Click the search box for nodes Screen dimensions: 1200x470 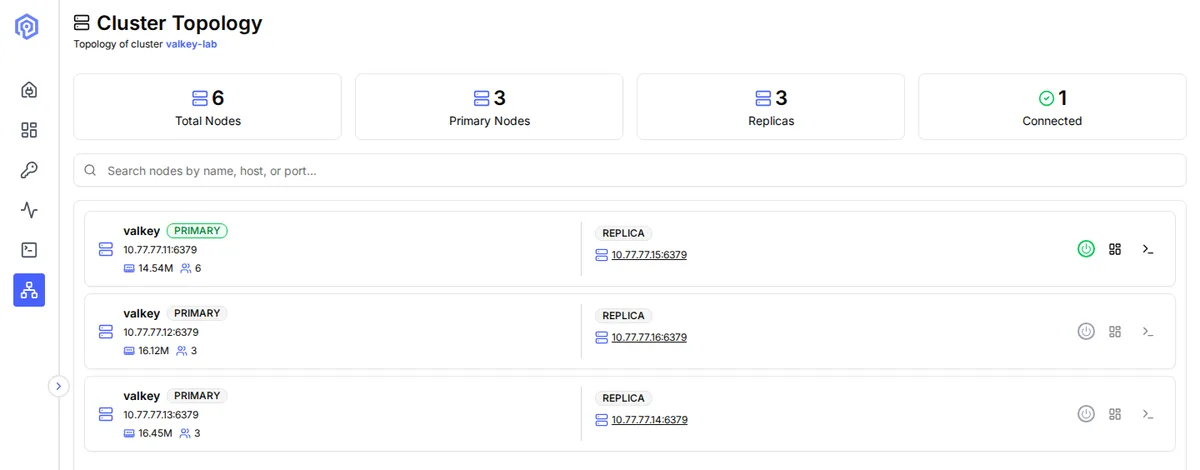pos(630,170)
